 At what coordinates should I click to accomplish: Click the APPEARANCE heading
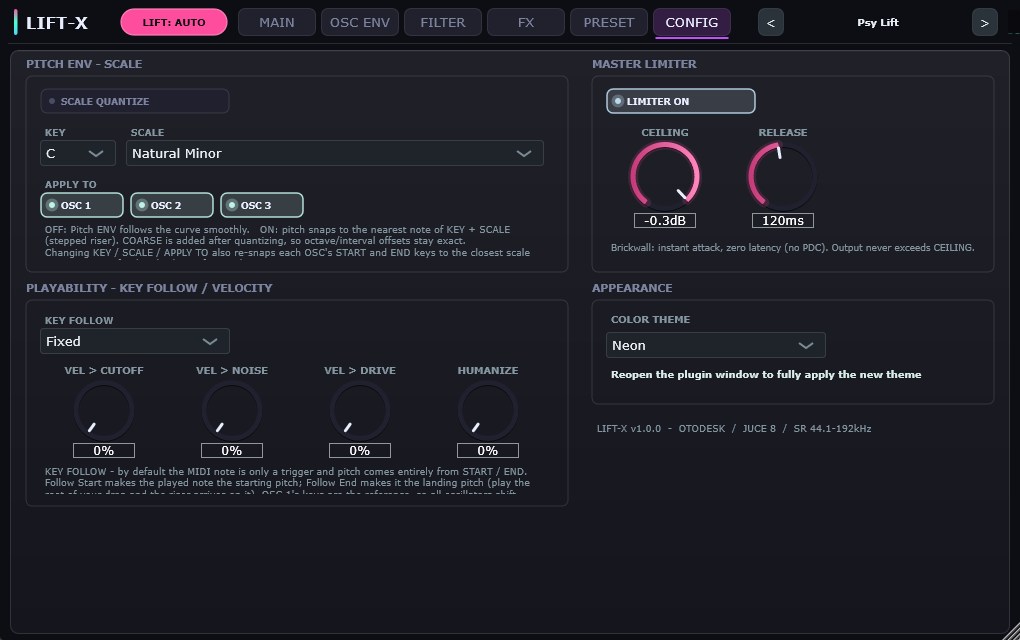(x=632, y=288)
